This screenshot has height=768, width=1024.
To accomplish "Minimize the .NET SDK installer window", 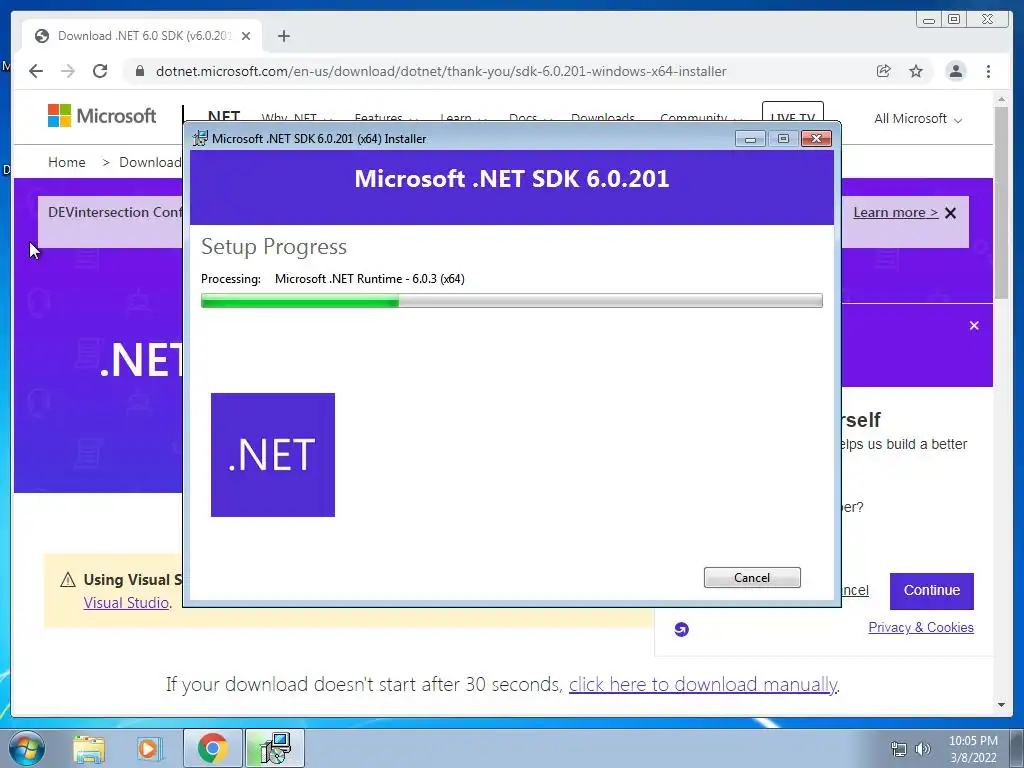I will [x=750, y=138].
